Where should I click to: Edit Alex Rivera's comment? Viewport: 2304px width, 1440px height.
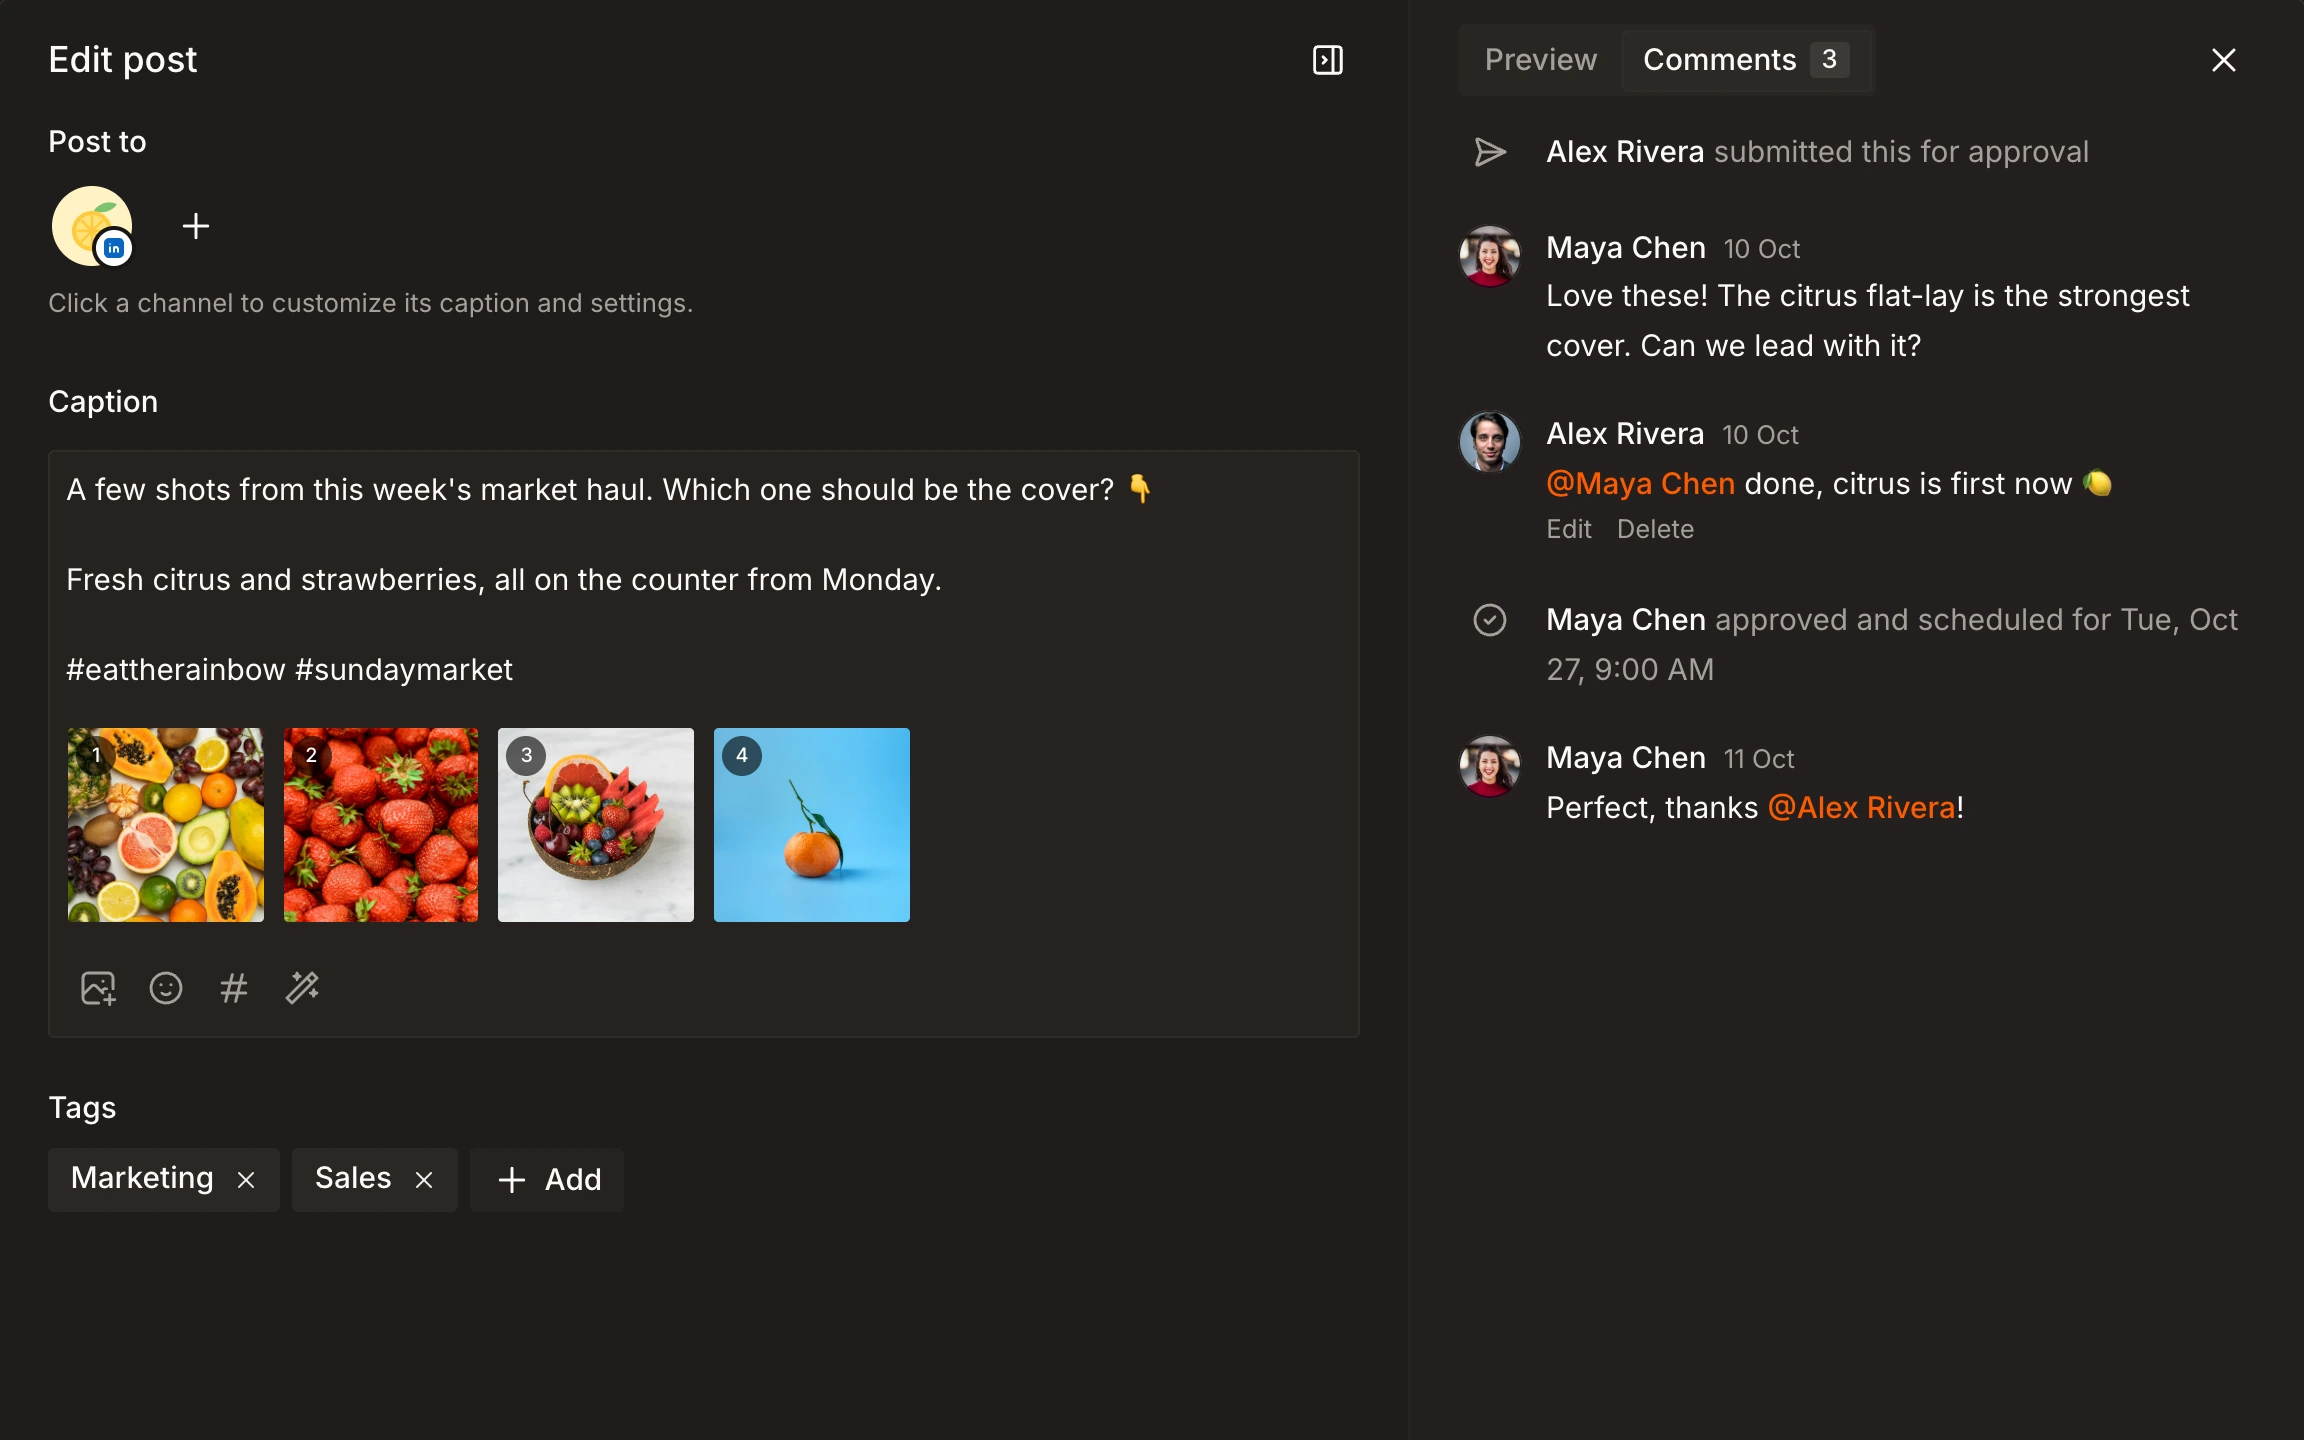(x=1568, y=529)
